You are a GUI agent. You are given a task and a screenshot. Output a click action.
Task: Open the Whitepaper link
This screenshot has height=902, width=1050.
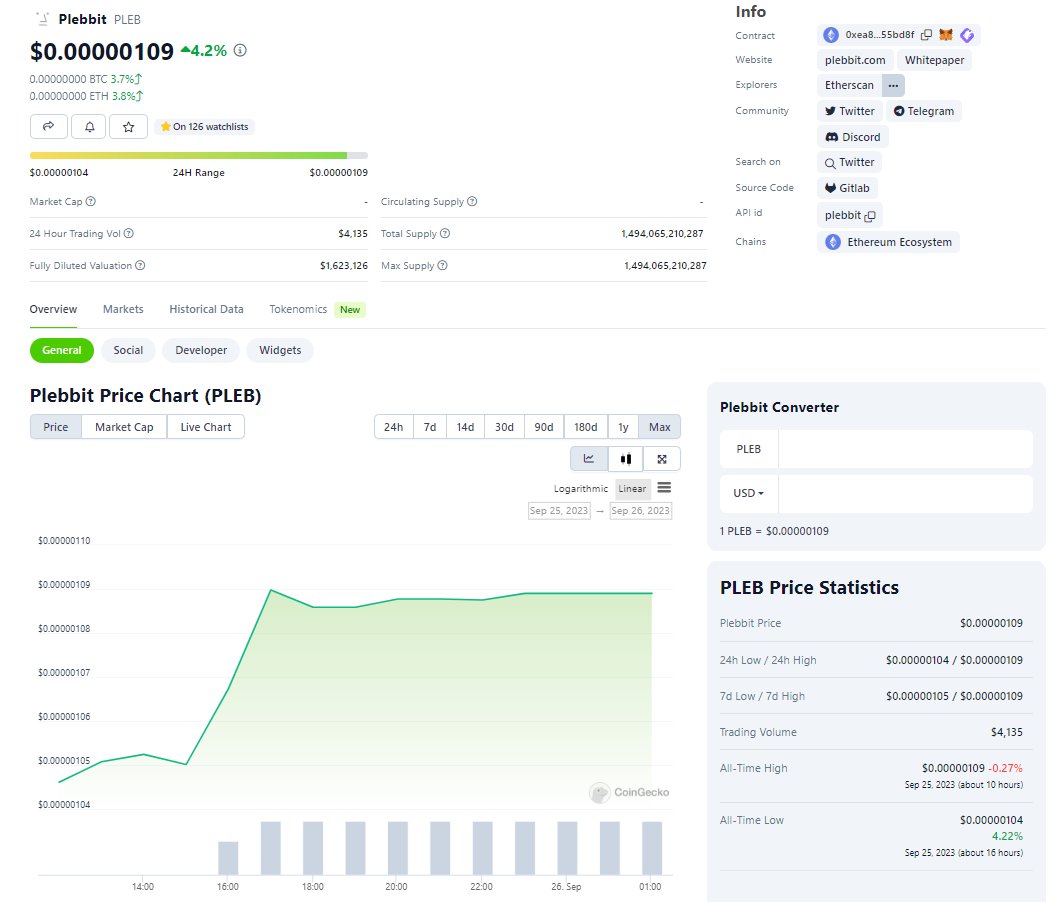pos(934,60)
